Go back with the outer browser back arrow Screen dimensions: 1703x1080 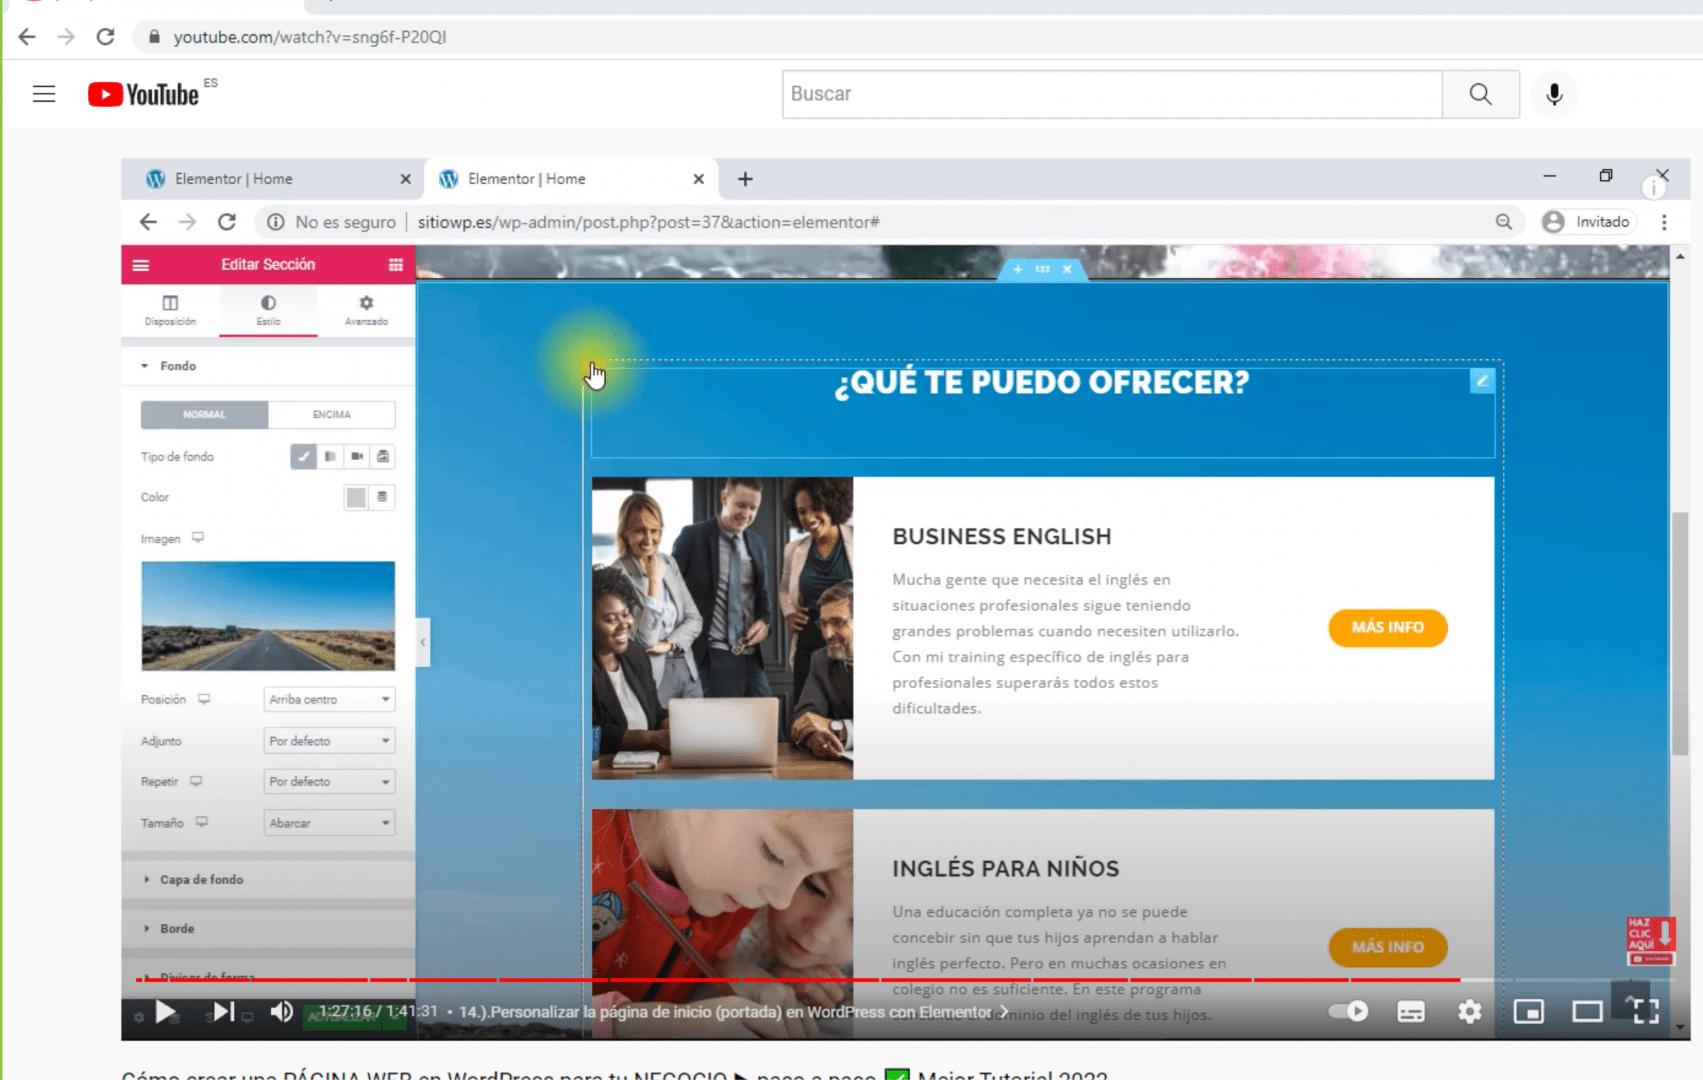click(x=27, y=37)
